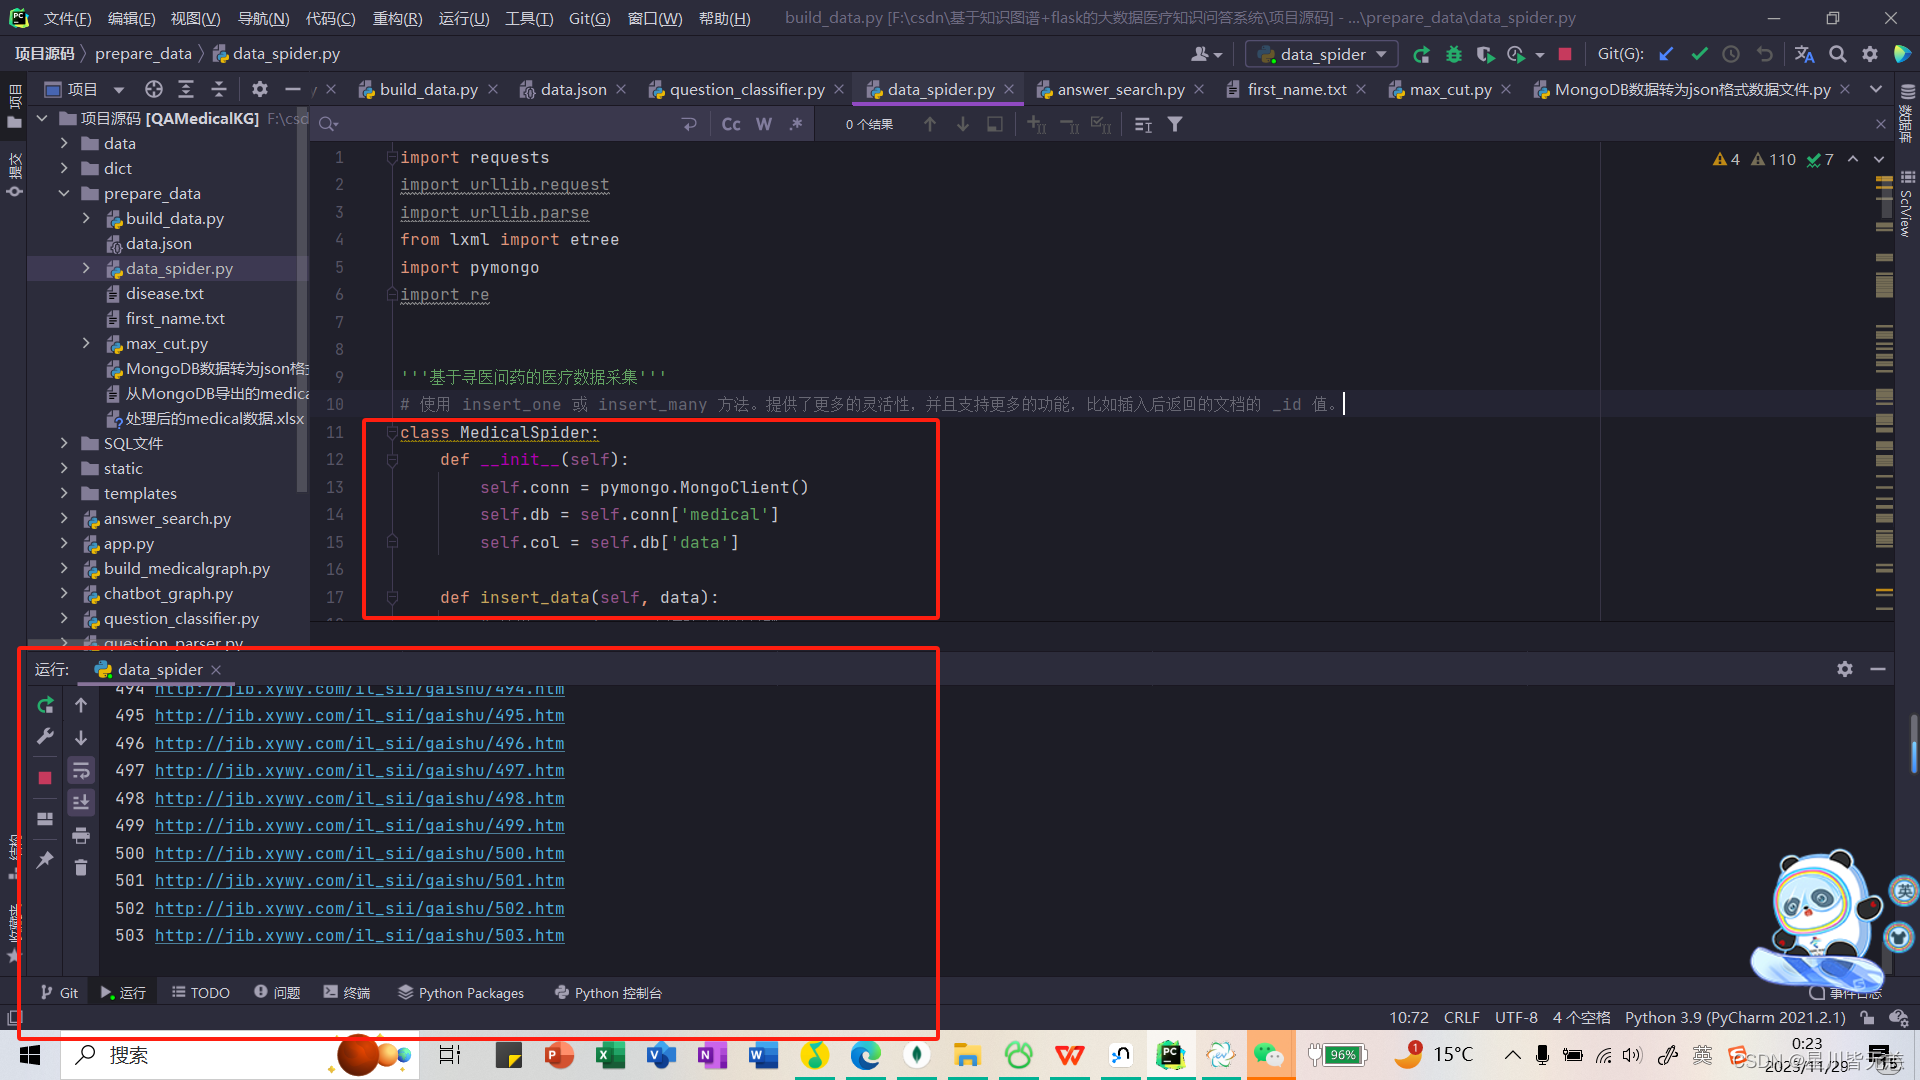1920x1080 pixels.
Task: Clear console output with trash icon
Action: (x=81, y=867)
